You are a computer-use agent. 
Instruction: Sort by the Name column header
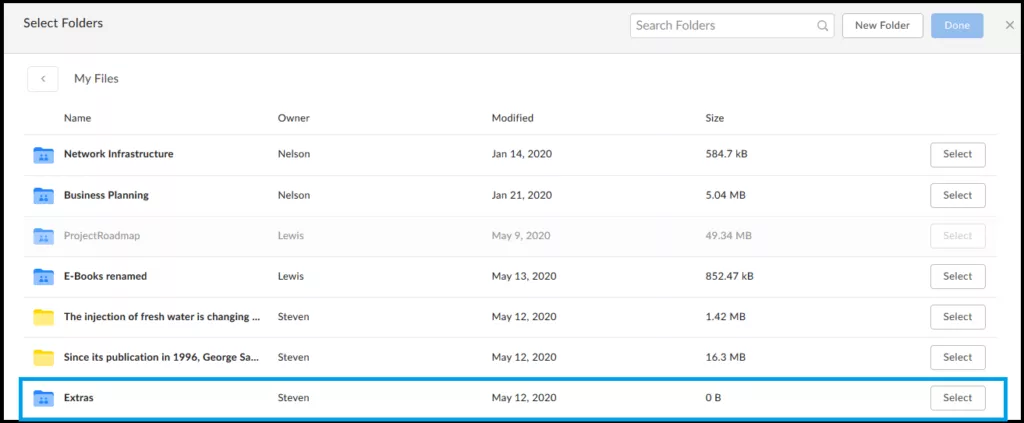77,118
